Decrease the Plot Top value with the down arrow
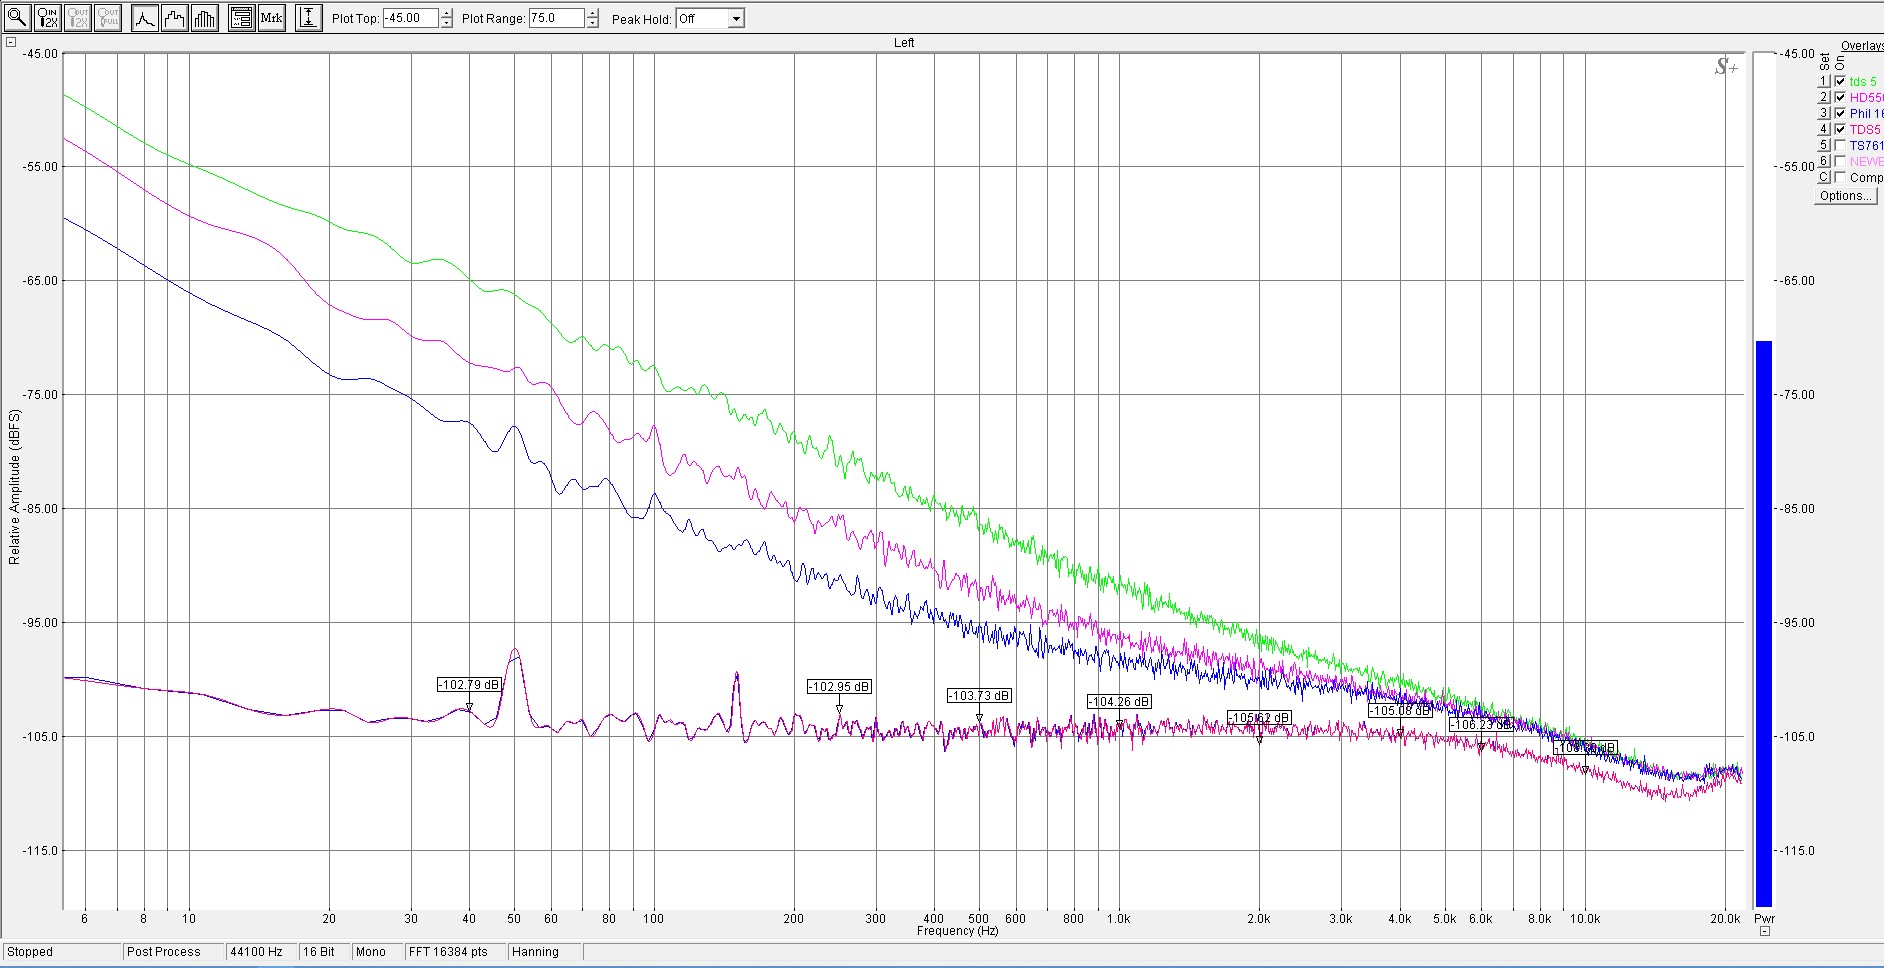 (x=446, y=23)
